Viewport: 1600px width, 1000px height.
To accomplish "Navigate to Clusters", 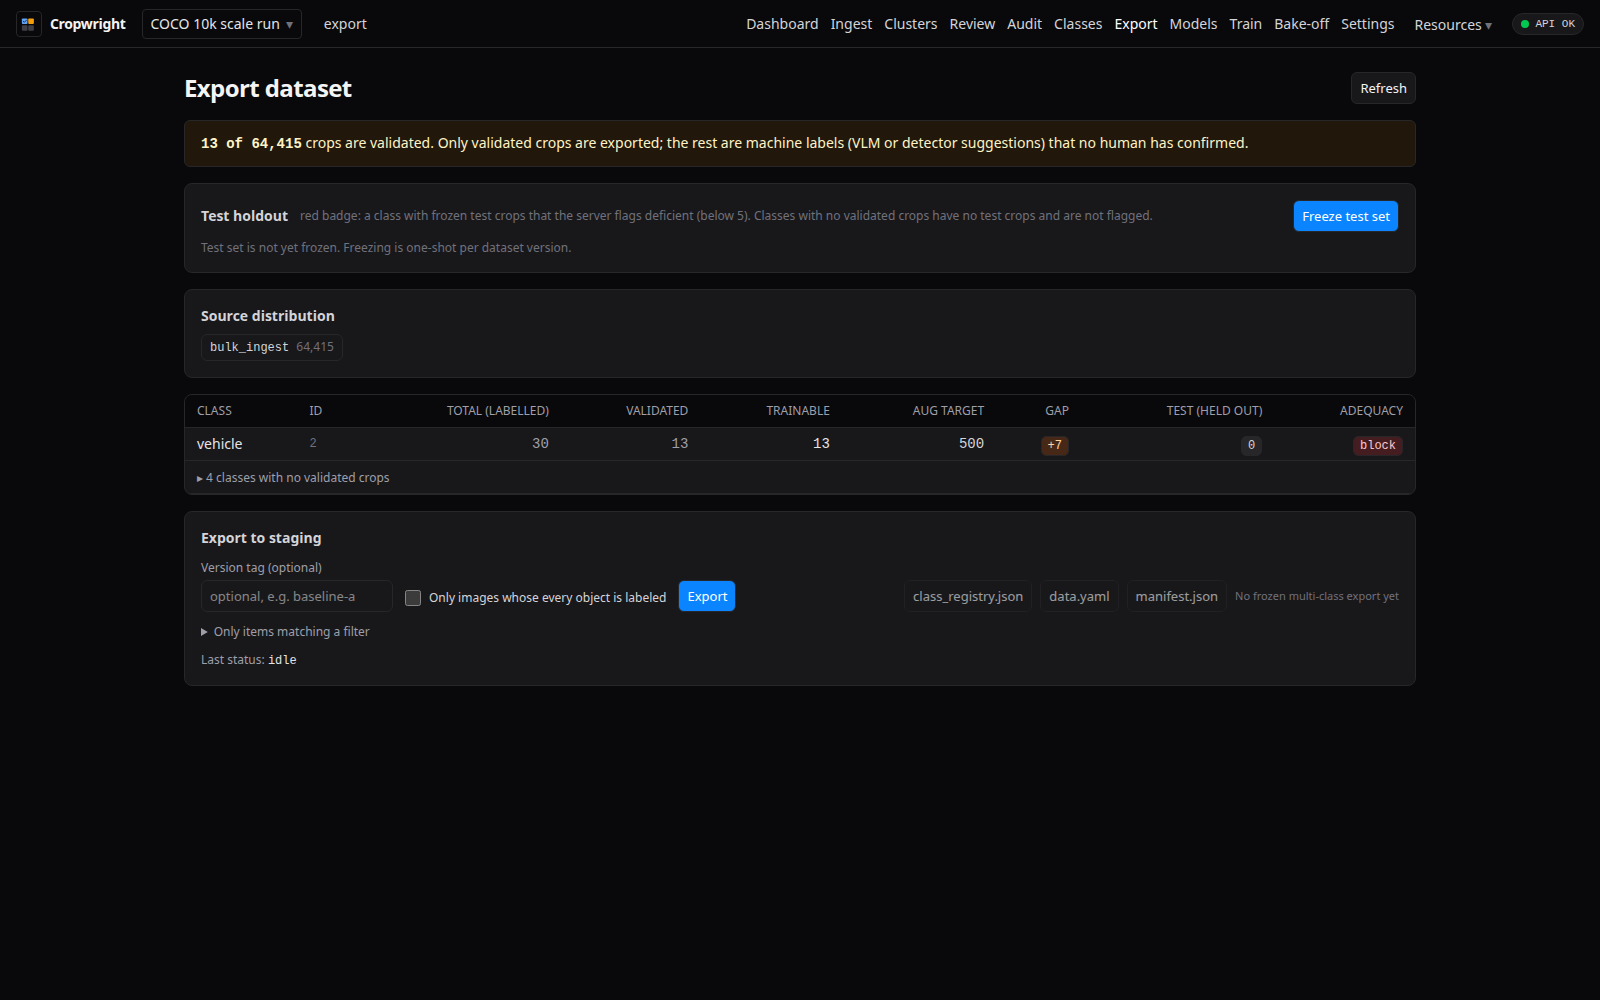I will (910, 24).
